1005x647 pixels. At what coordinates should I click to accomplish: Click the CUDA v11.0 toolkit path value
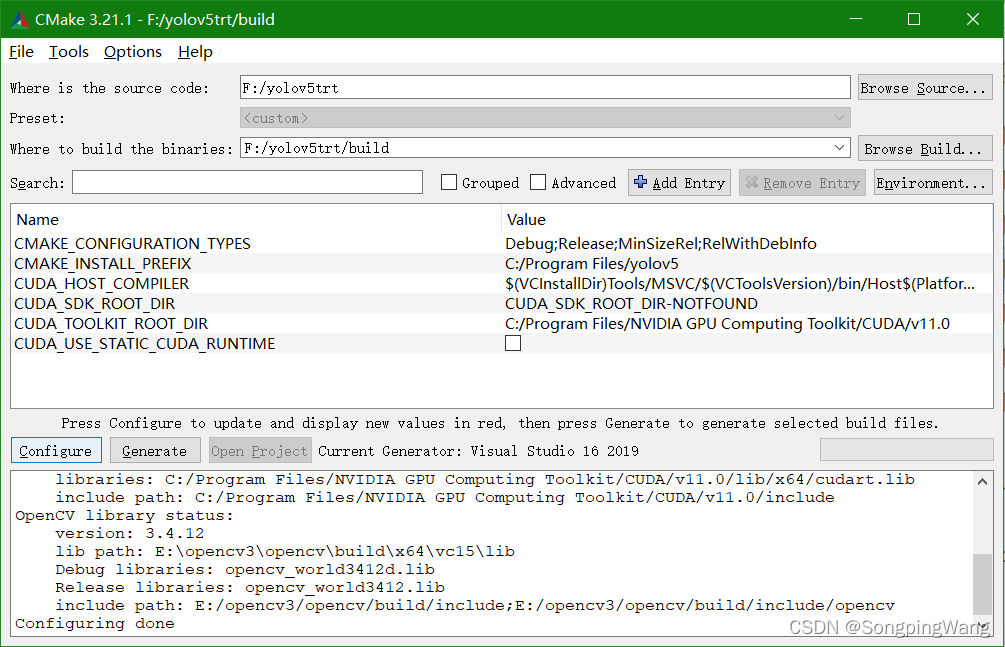coord(727,324)
